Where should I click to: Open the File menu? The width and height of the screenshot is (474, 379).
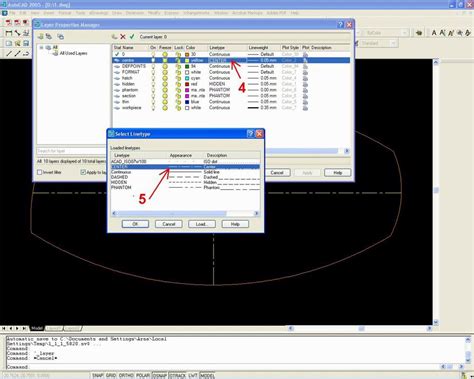click(13, 13)
